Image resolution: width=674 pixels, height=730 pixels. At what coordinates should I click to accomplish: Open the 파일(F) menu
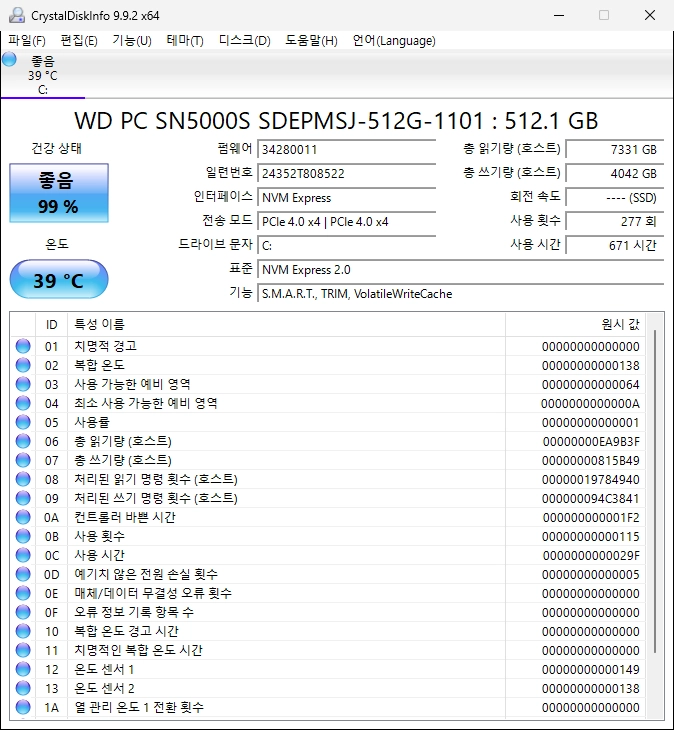[x=27, y=41]
